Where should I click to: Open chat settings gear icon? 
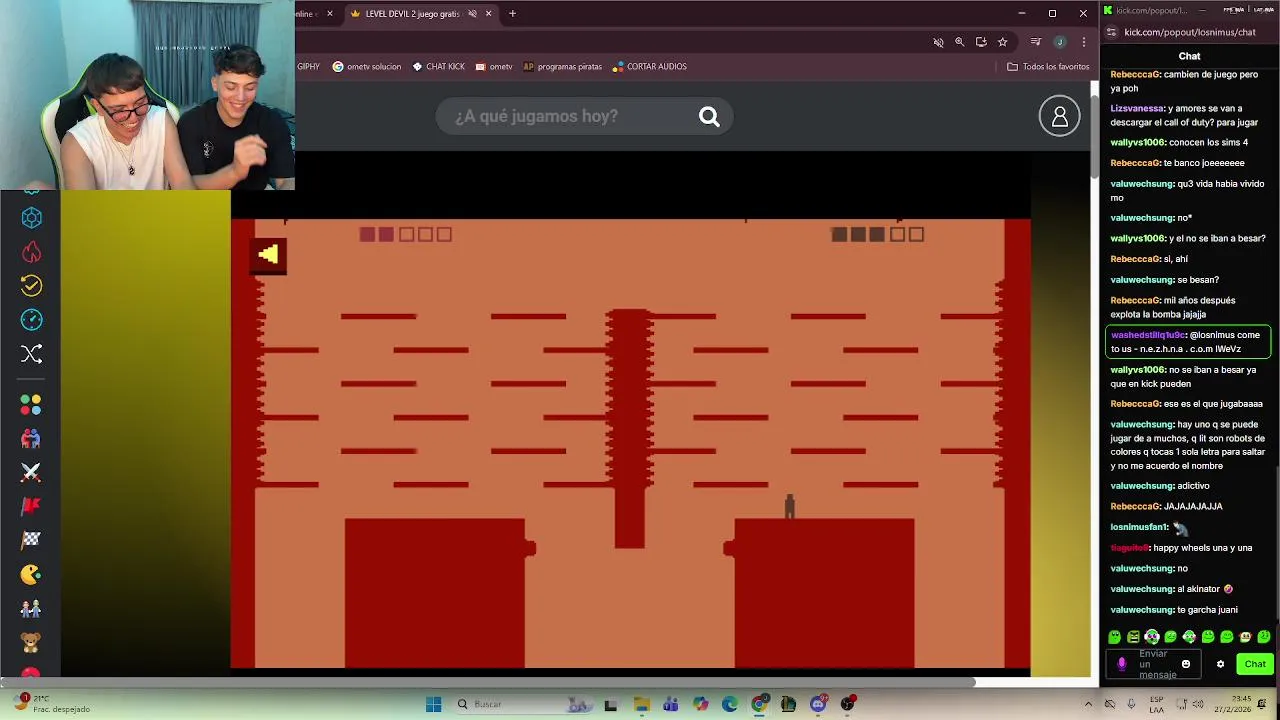pos(1220,664)
